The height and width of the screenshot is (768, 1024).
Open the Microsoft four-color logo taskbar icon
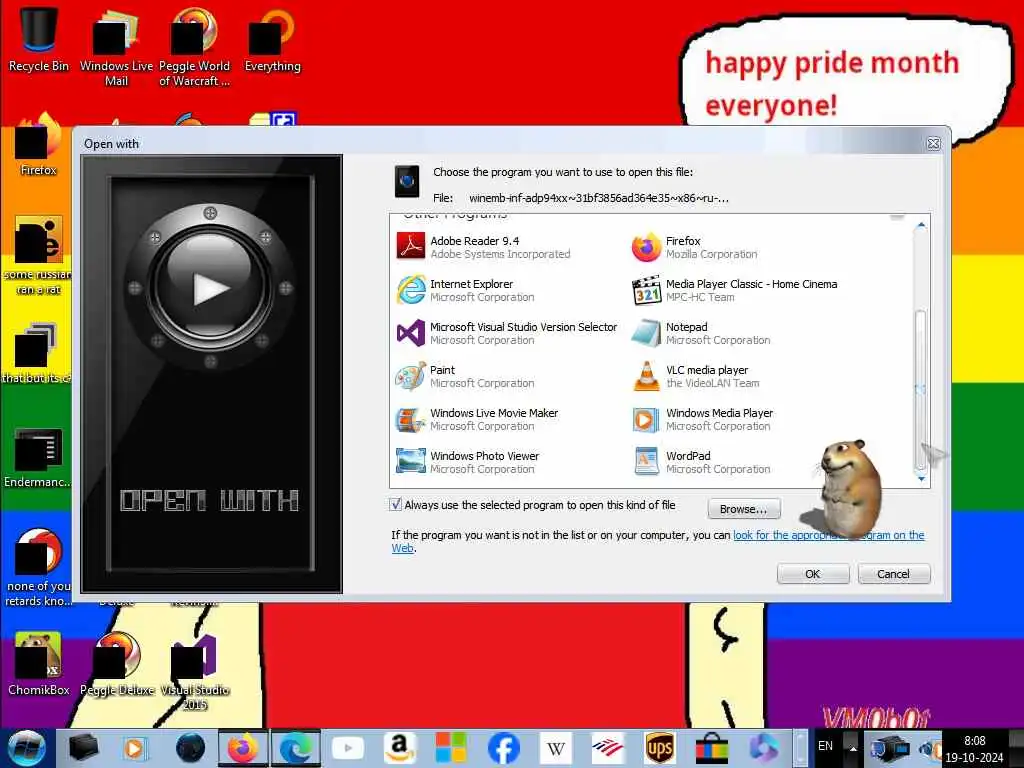pyautogui.click(x=451, y=748)
